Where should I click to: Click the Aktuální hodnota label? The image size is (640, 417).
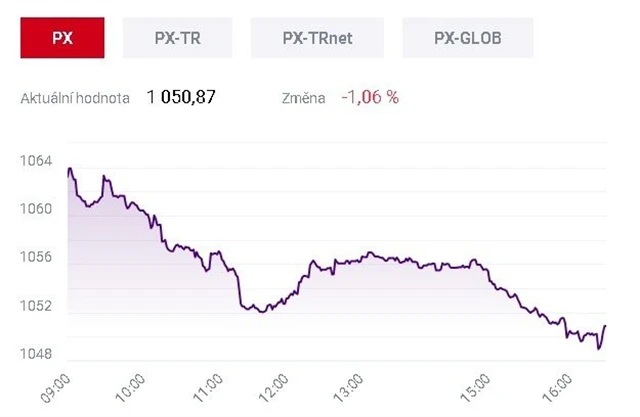coord(75,99)
